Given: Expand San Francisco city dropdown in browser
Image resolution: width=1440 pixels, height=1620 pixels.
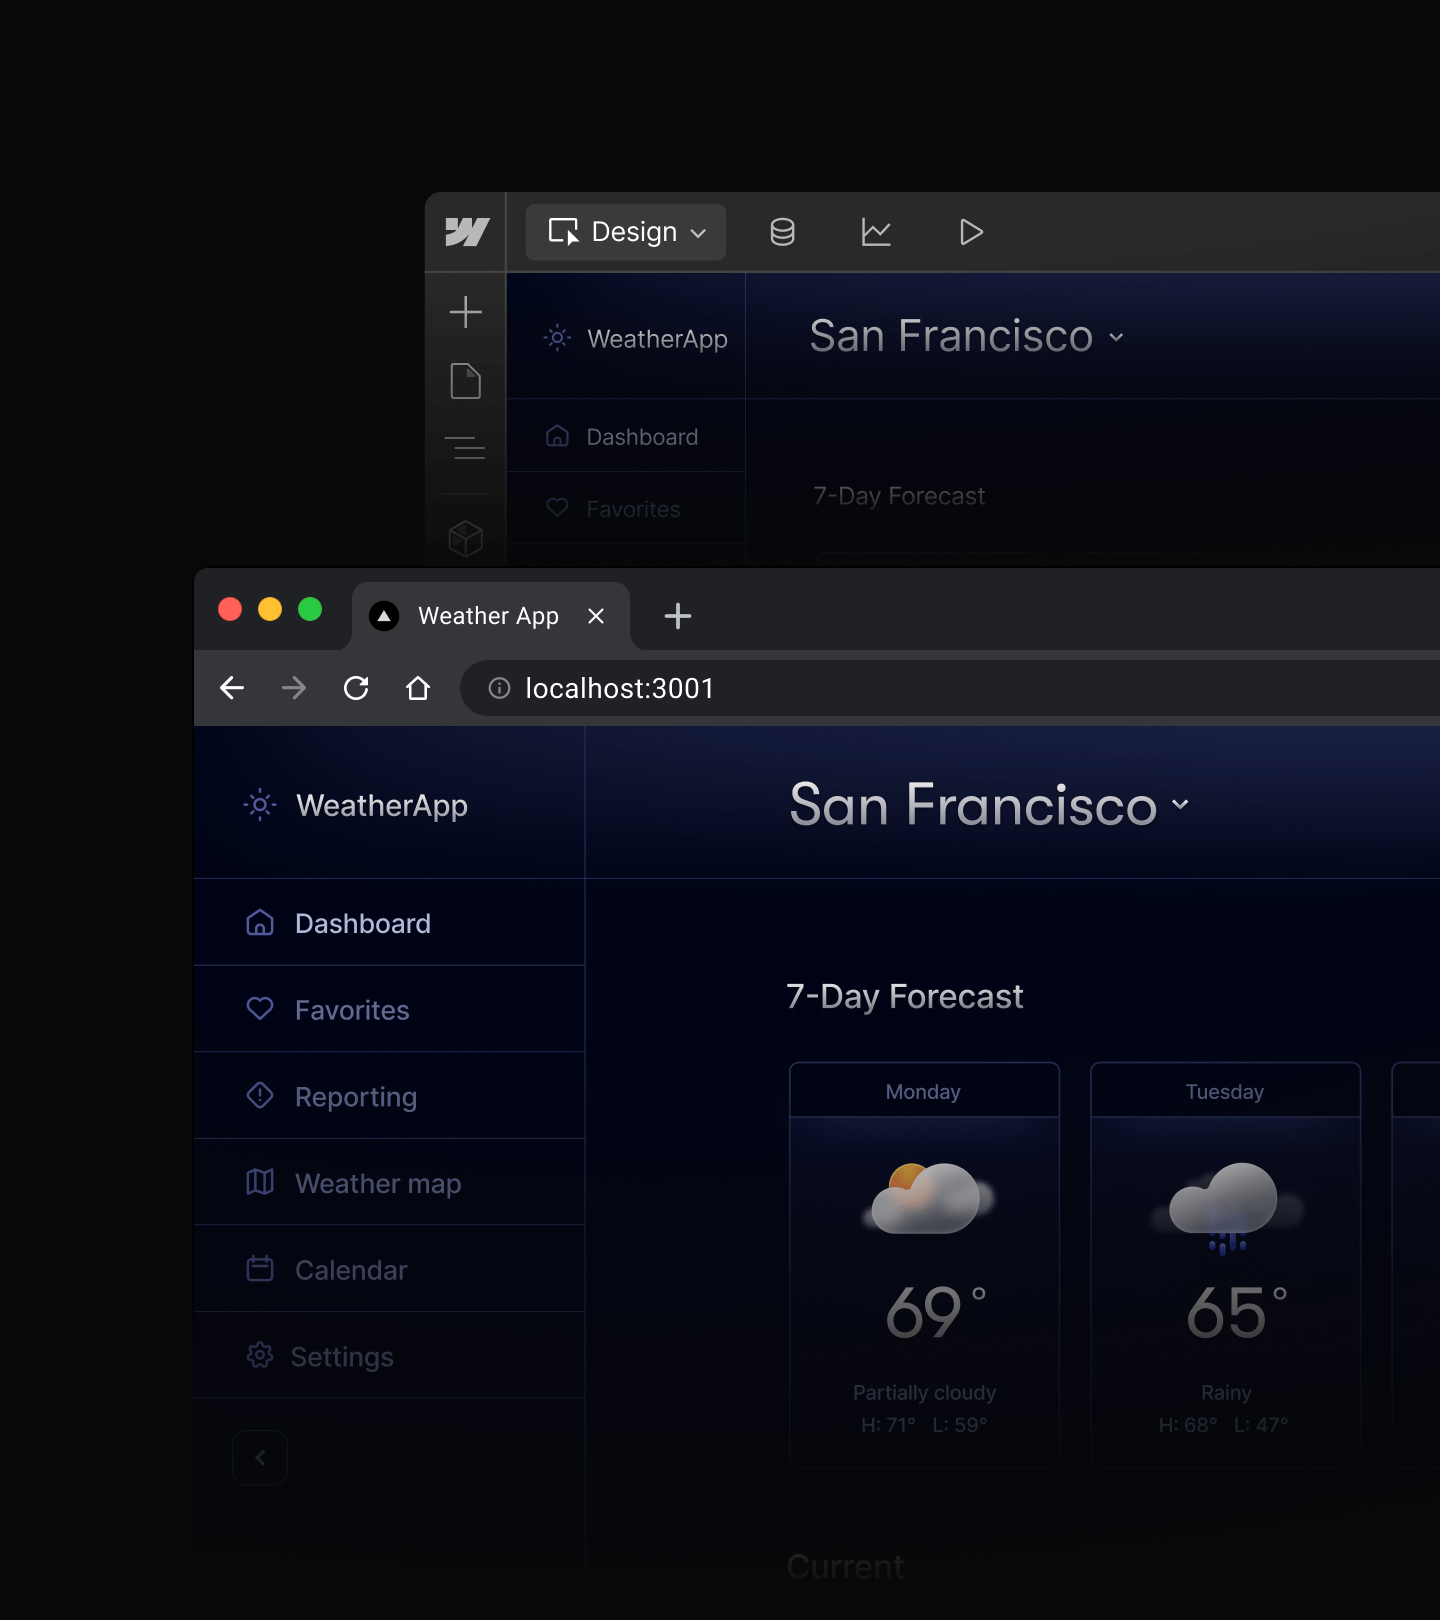Looking at the screenshot, I should (1180, 805).
